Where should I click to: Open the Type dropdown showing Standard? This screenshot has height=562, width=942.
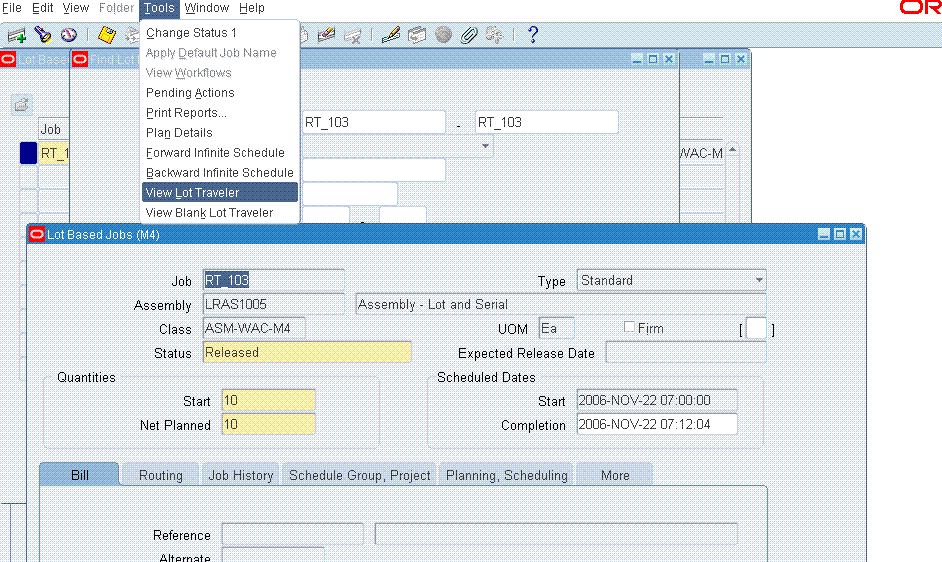759,280
